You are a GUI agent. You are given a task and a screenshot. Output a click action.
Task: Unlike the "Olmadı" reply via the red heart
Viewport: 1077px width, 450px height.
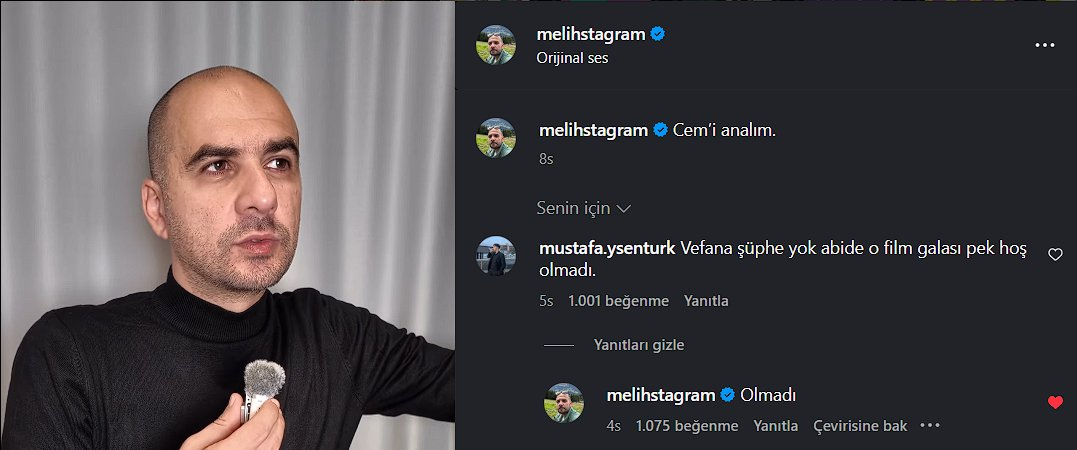(1054, 402)
